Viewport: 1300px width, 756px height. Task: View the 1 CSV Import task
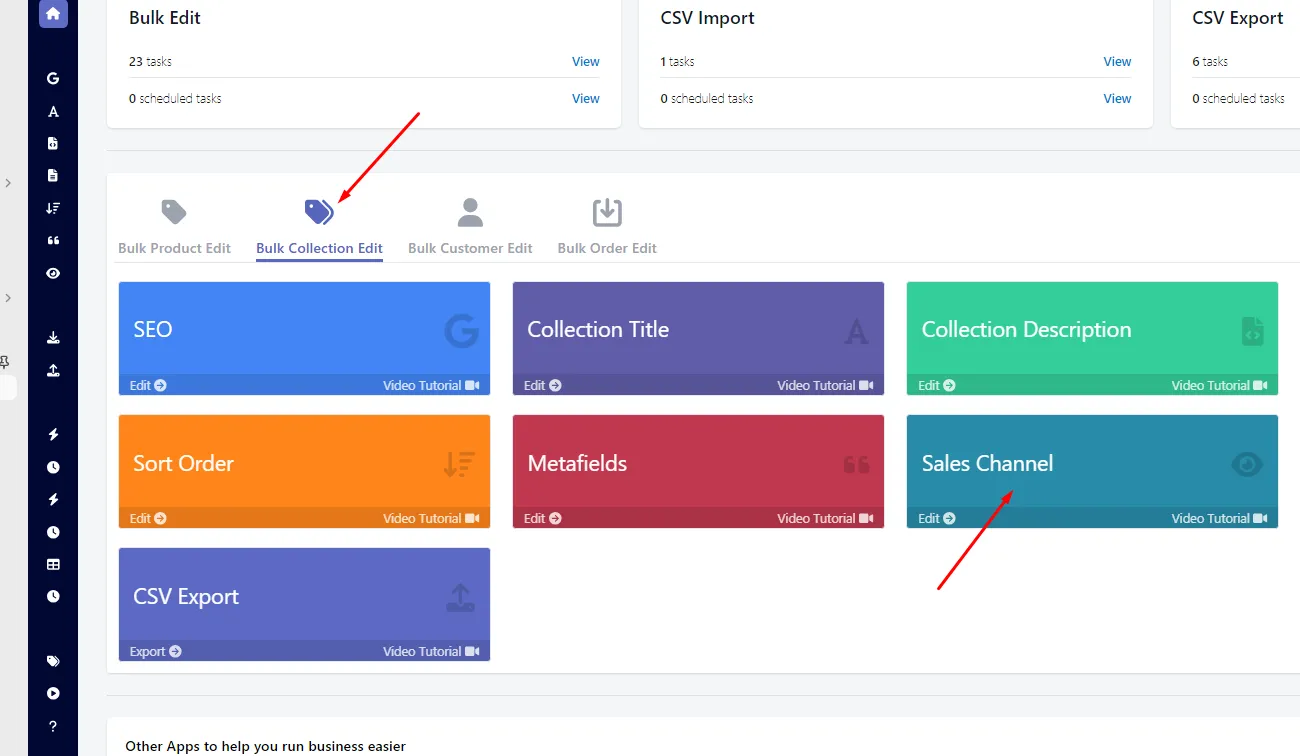(x=1117, y=62)
